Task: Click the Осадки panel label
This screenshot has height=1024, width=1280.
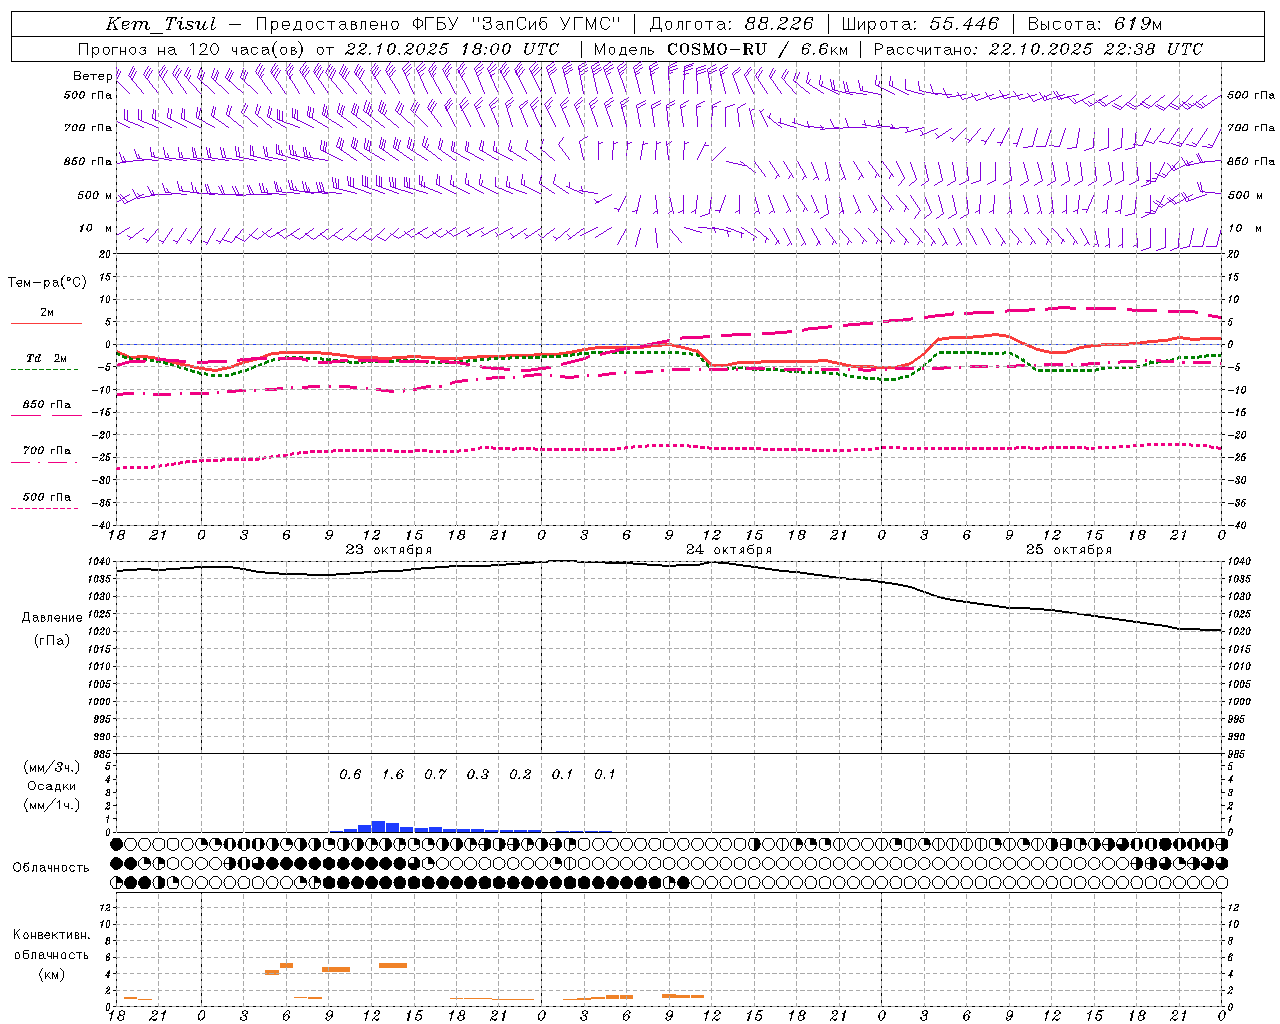Action: point(52,786)
